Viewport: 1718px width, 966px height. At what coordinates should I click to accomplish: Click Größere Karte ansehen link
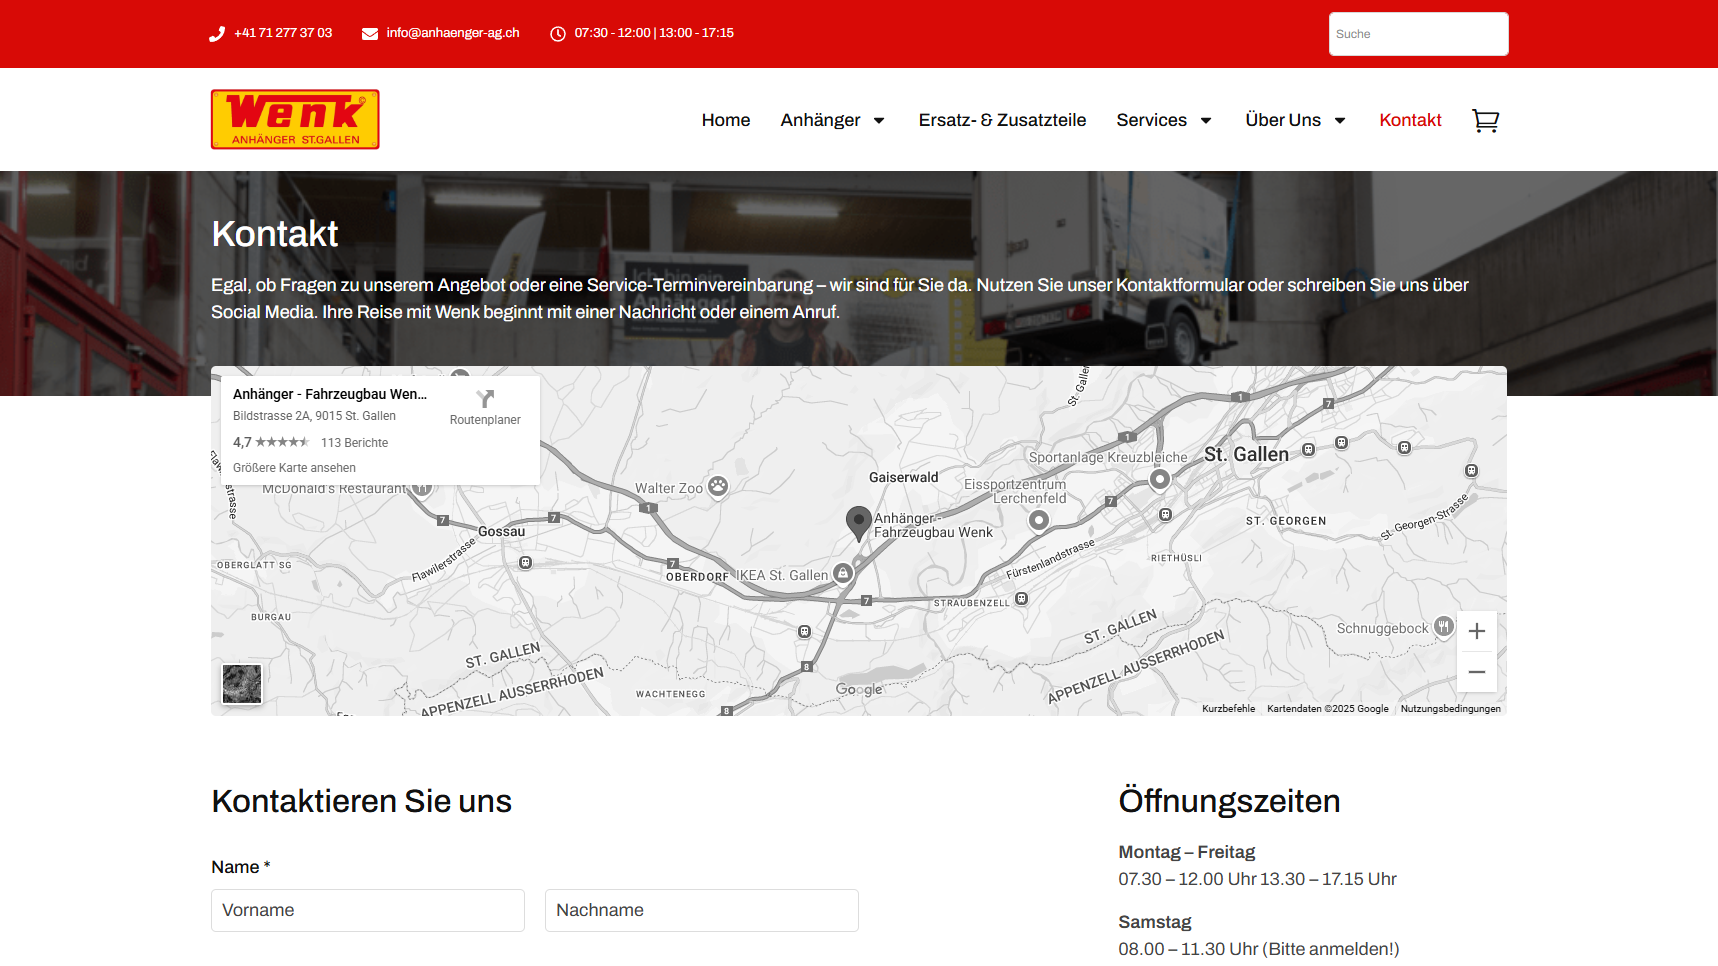pos(294,468)
